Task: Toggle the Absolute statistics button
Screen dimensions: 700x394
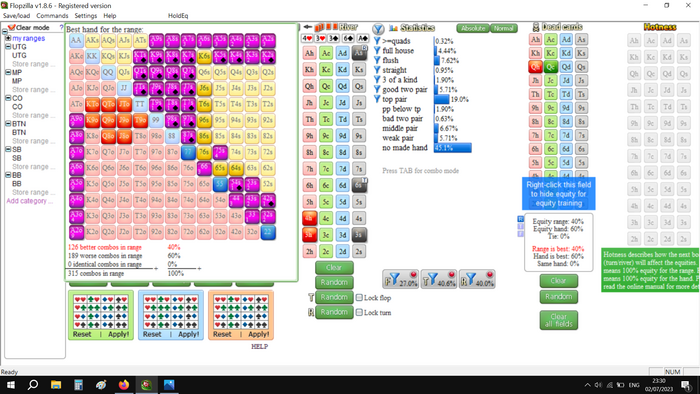Action: [x=473, y=28]
